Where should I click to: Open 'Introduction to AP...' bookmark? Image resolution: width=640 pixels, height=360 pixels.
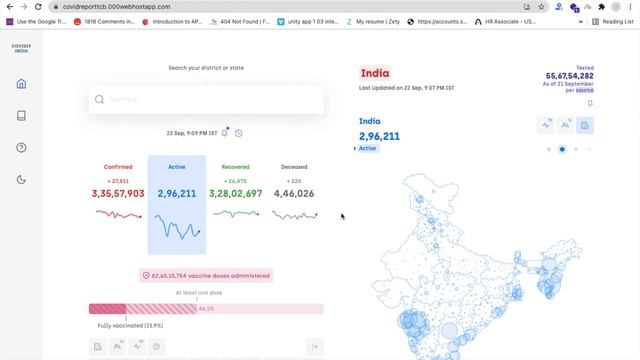(172, 22)
